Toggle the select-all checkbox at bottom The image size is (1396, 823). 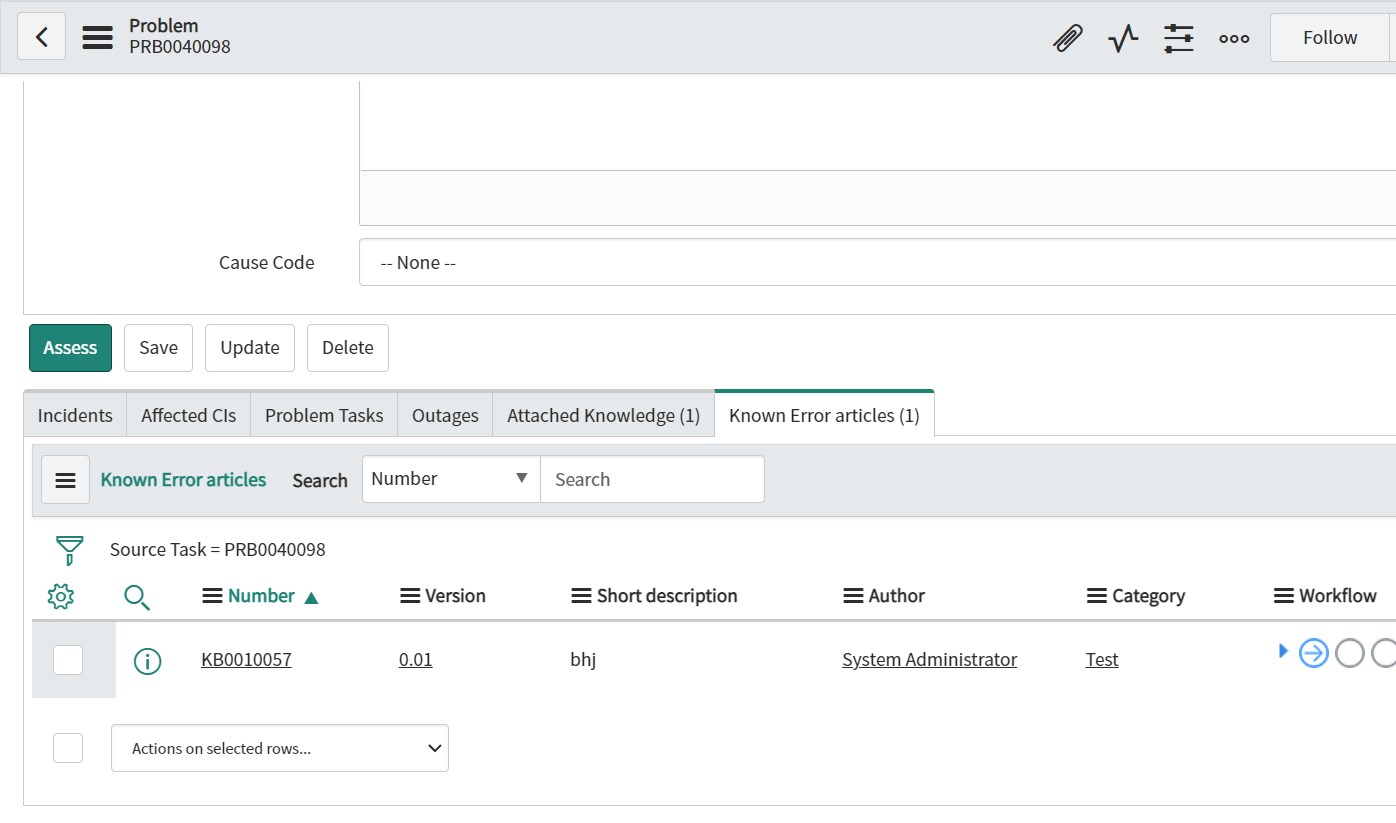[x=68, y=748]
